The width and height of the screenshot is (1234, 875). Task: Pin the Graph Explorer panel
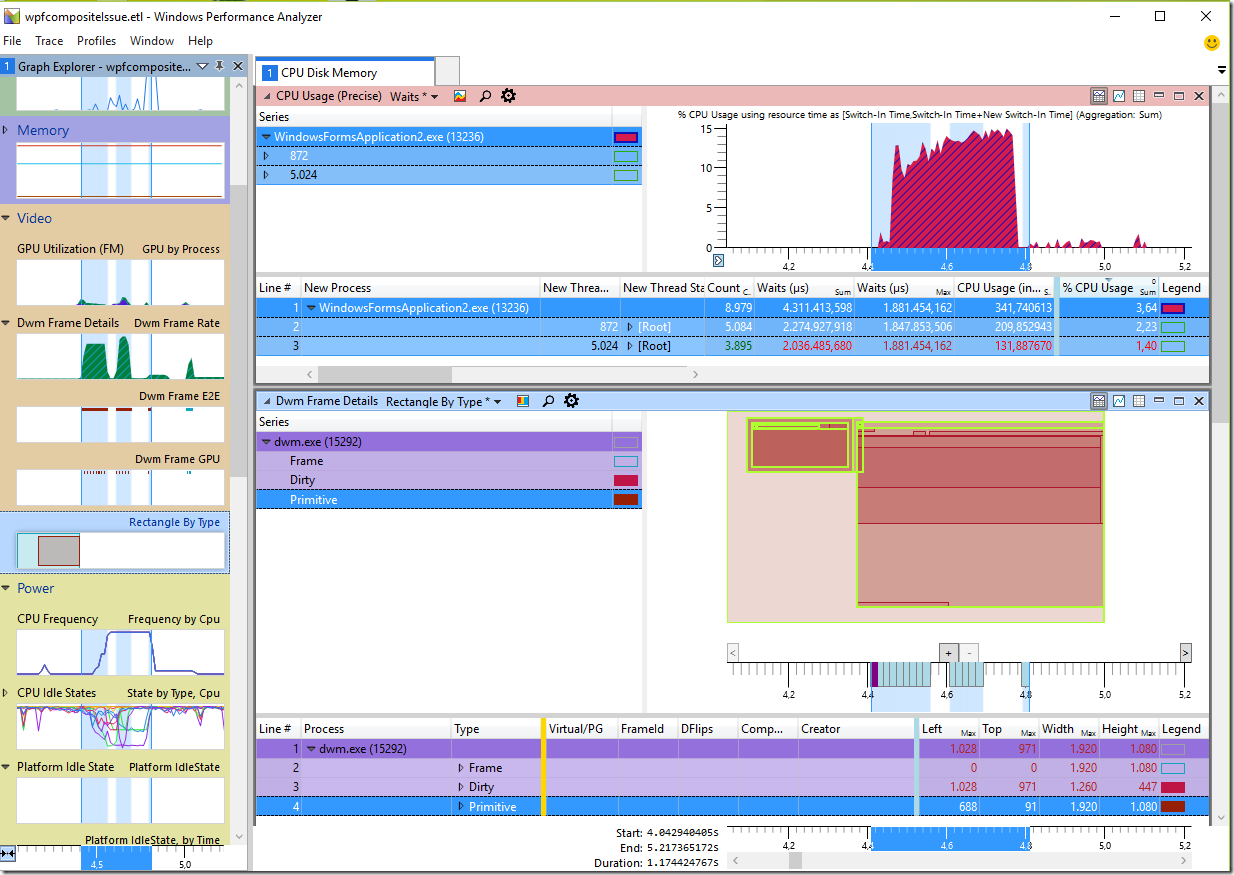tap(220, 66)
